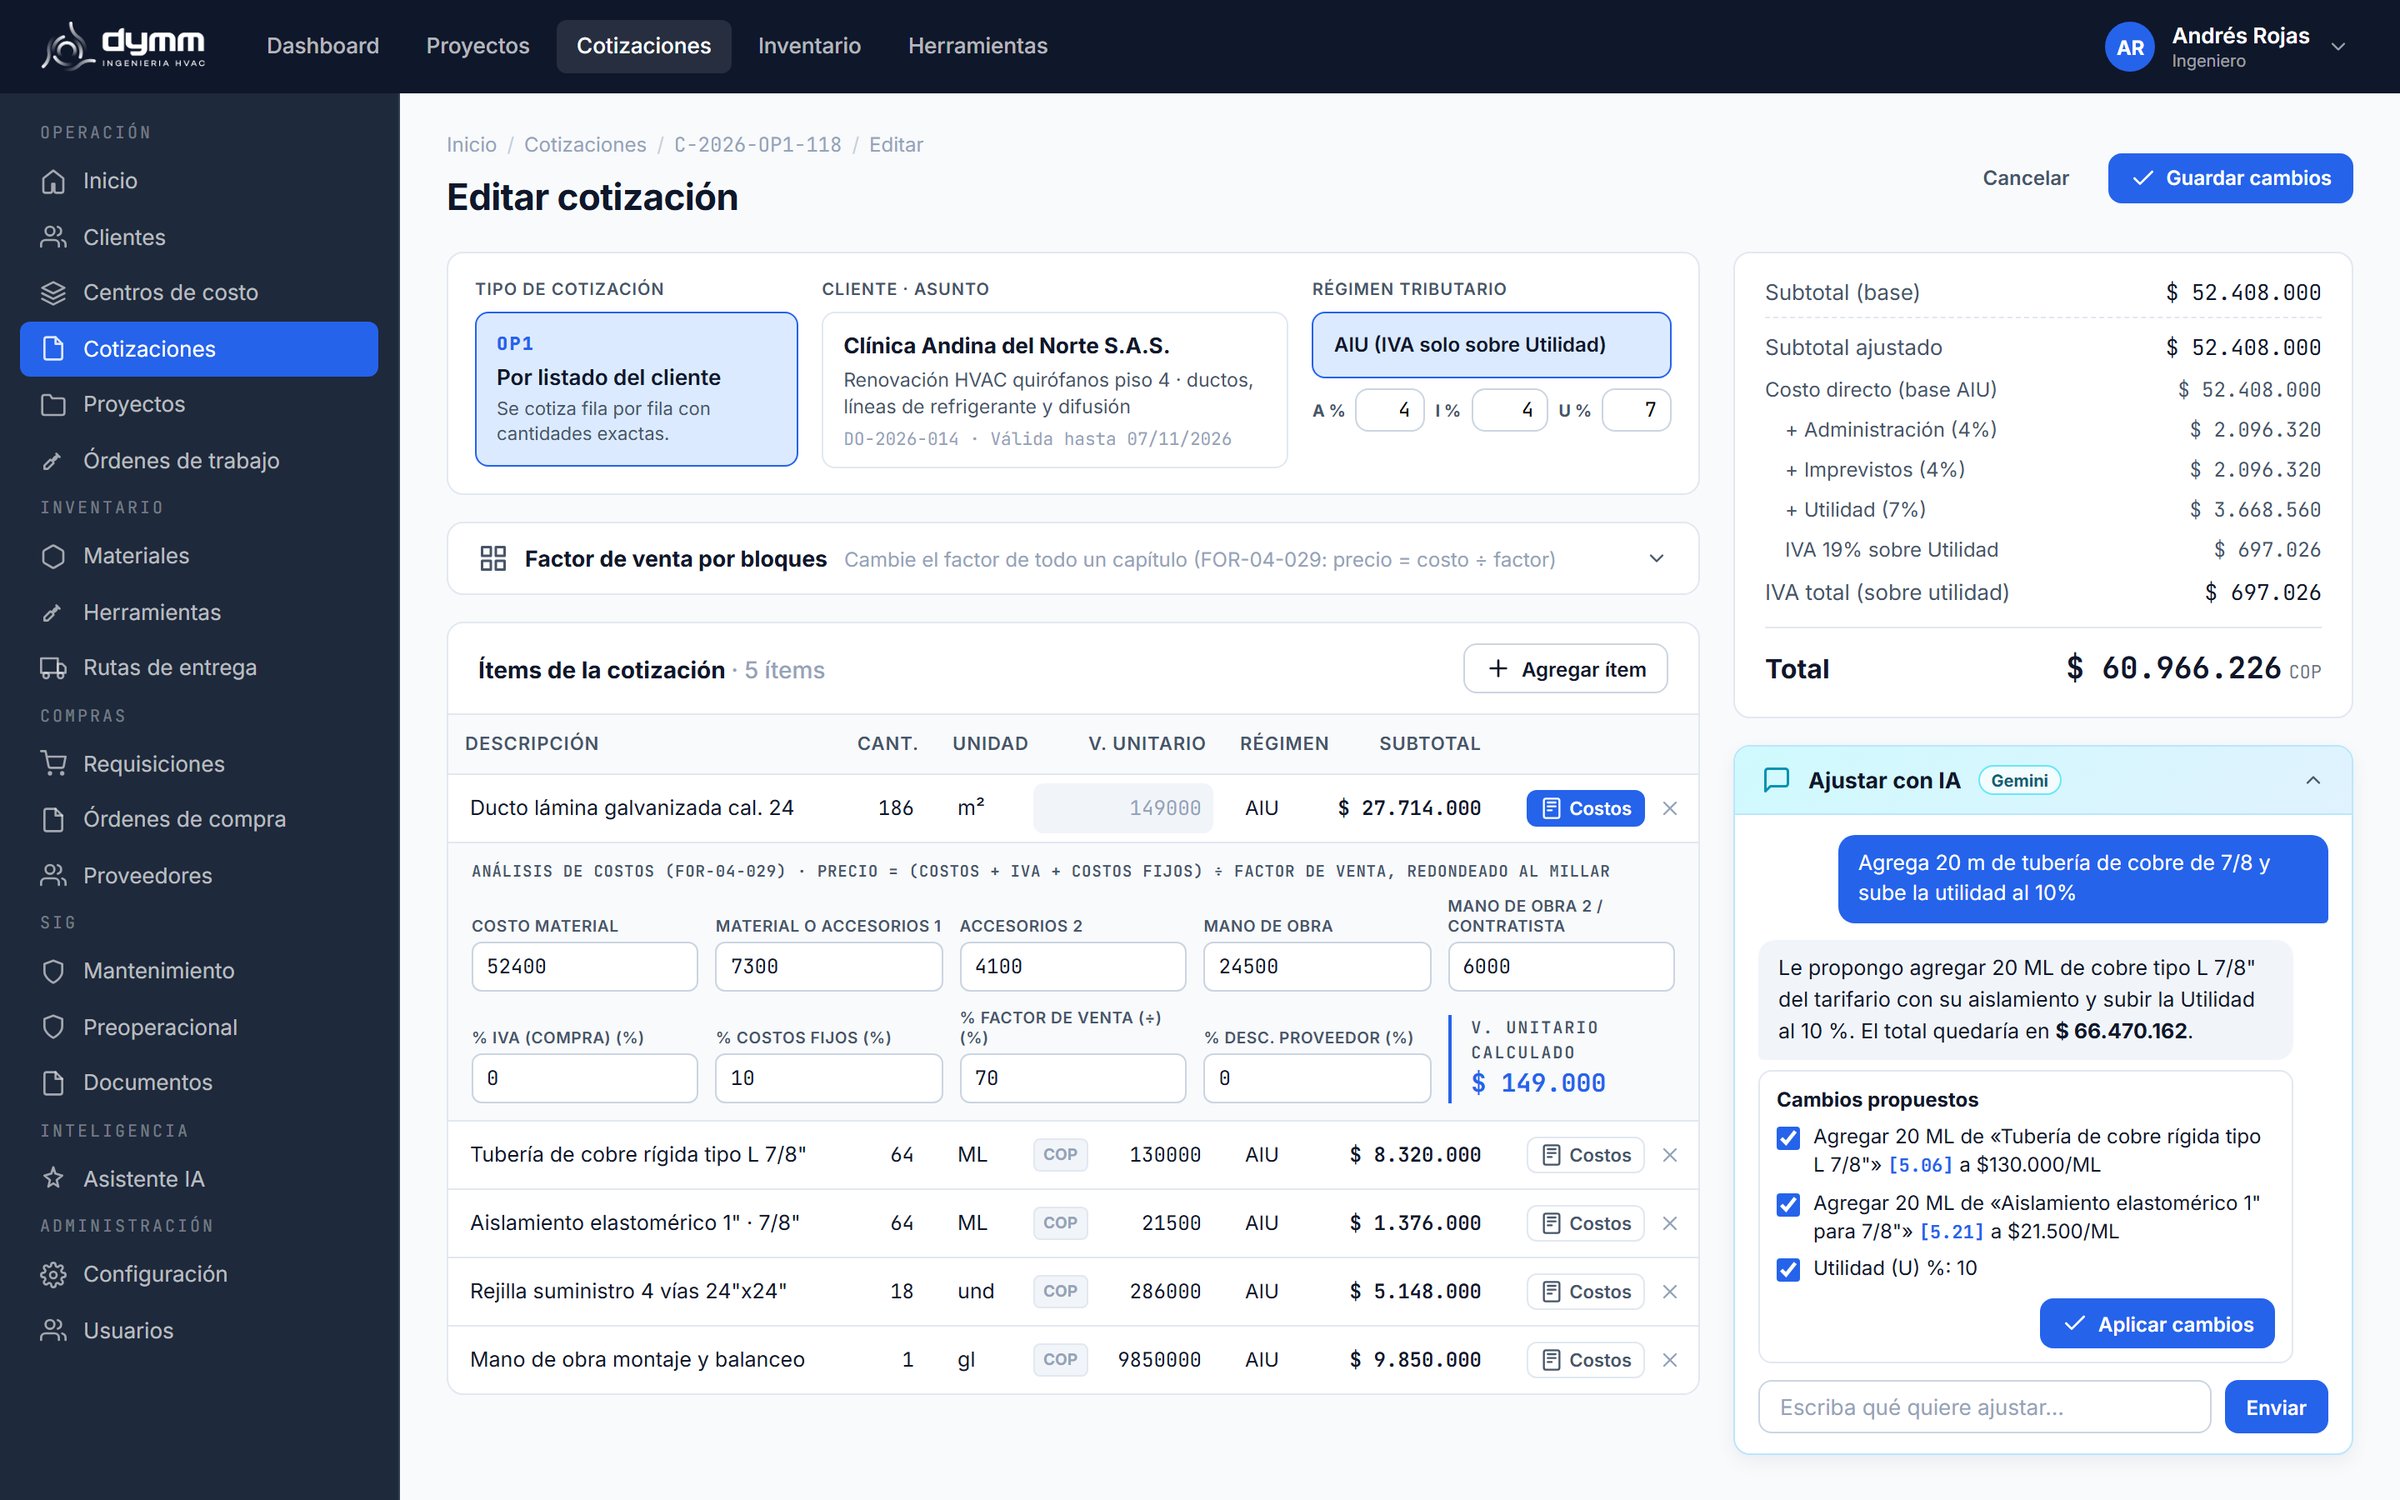Select the OP1 Por listado del cliente card

636,389
